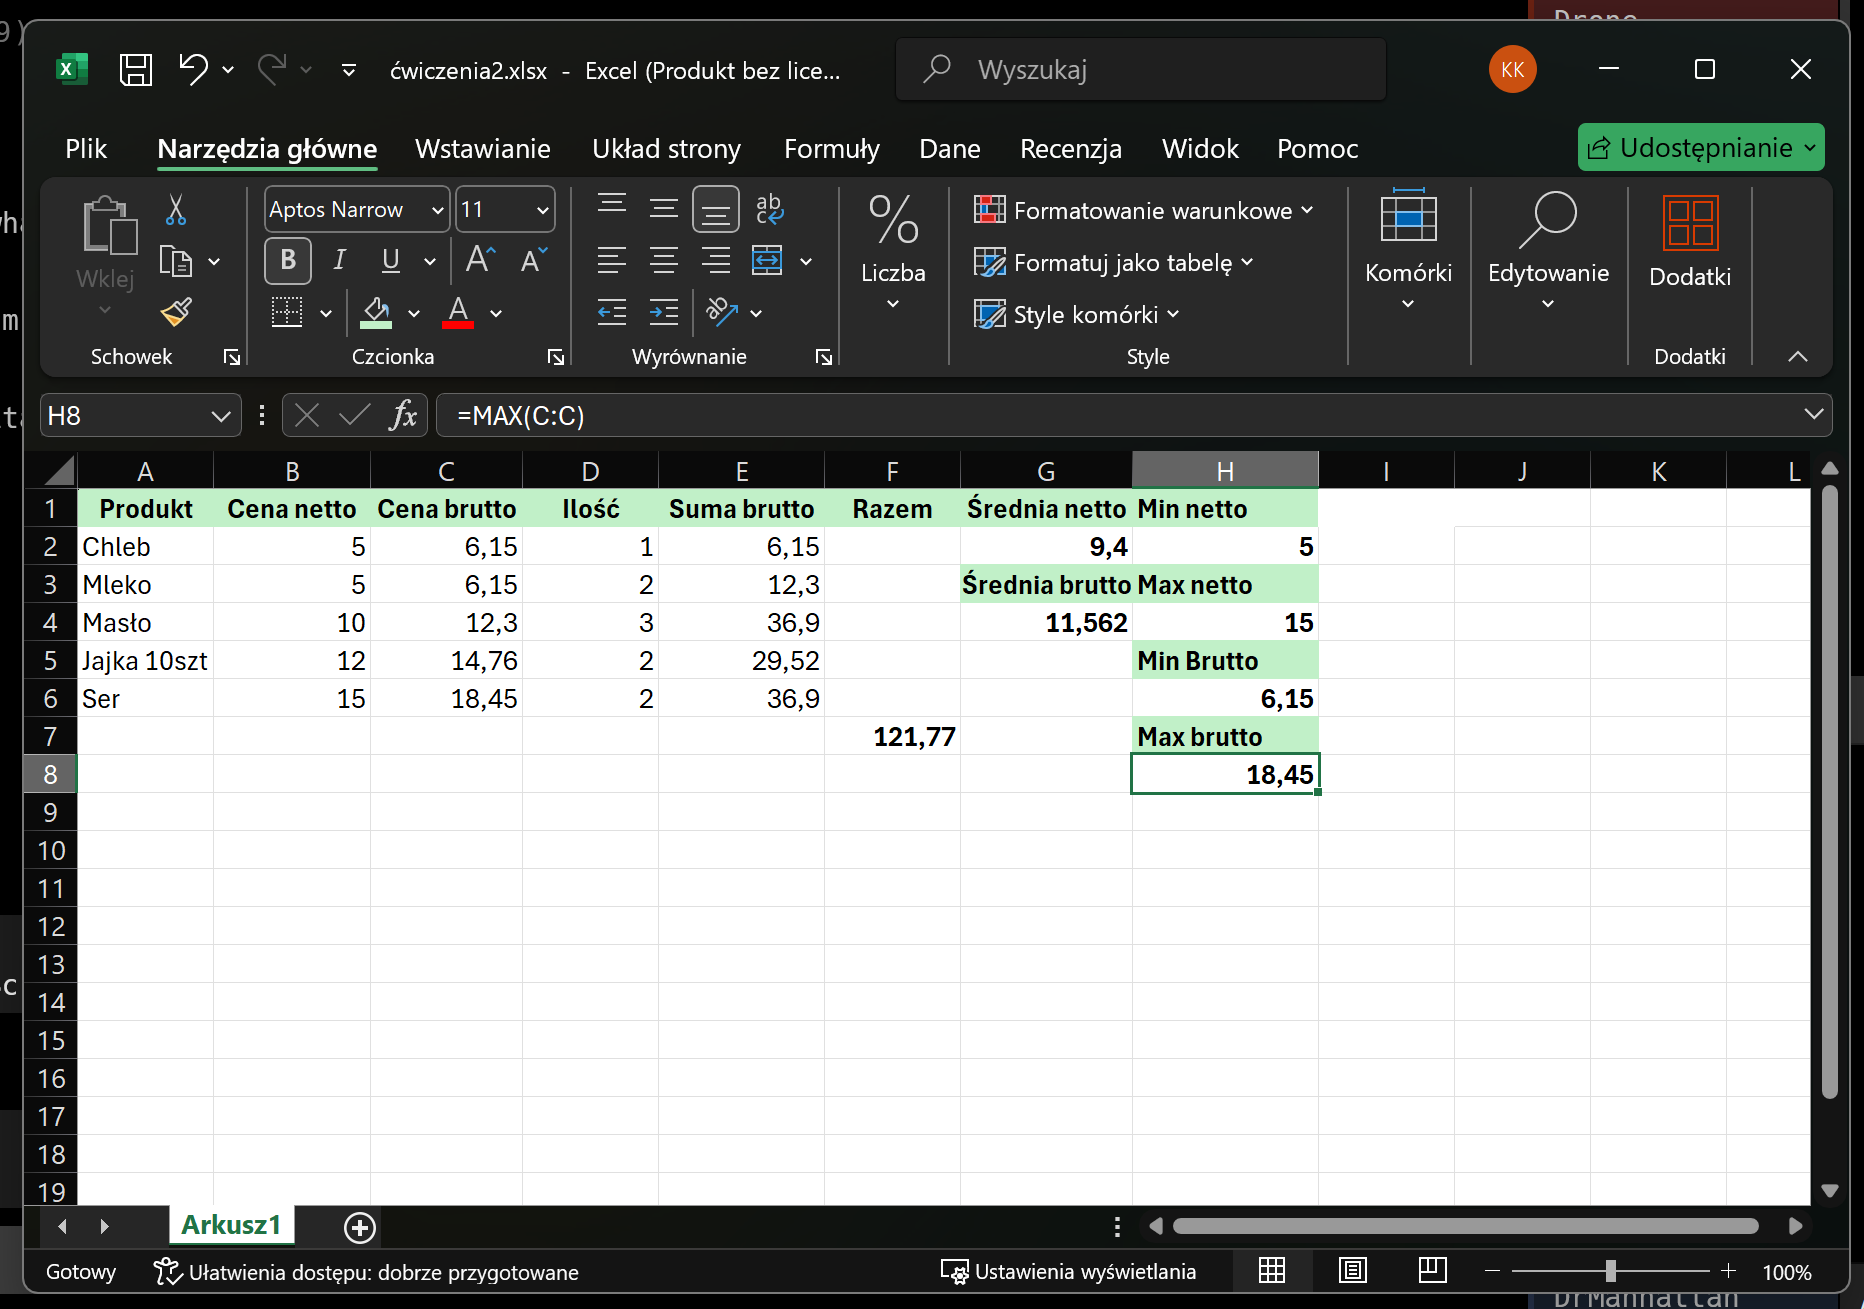Click the Cut scissors icon

coord(176,210)
